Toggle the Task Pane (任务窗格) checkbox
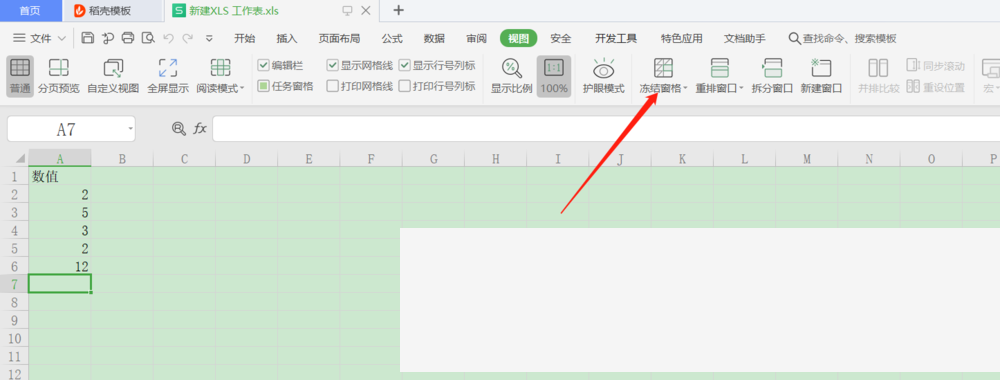Viewport: 1000px width, 380px height. click(263, 86)
